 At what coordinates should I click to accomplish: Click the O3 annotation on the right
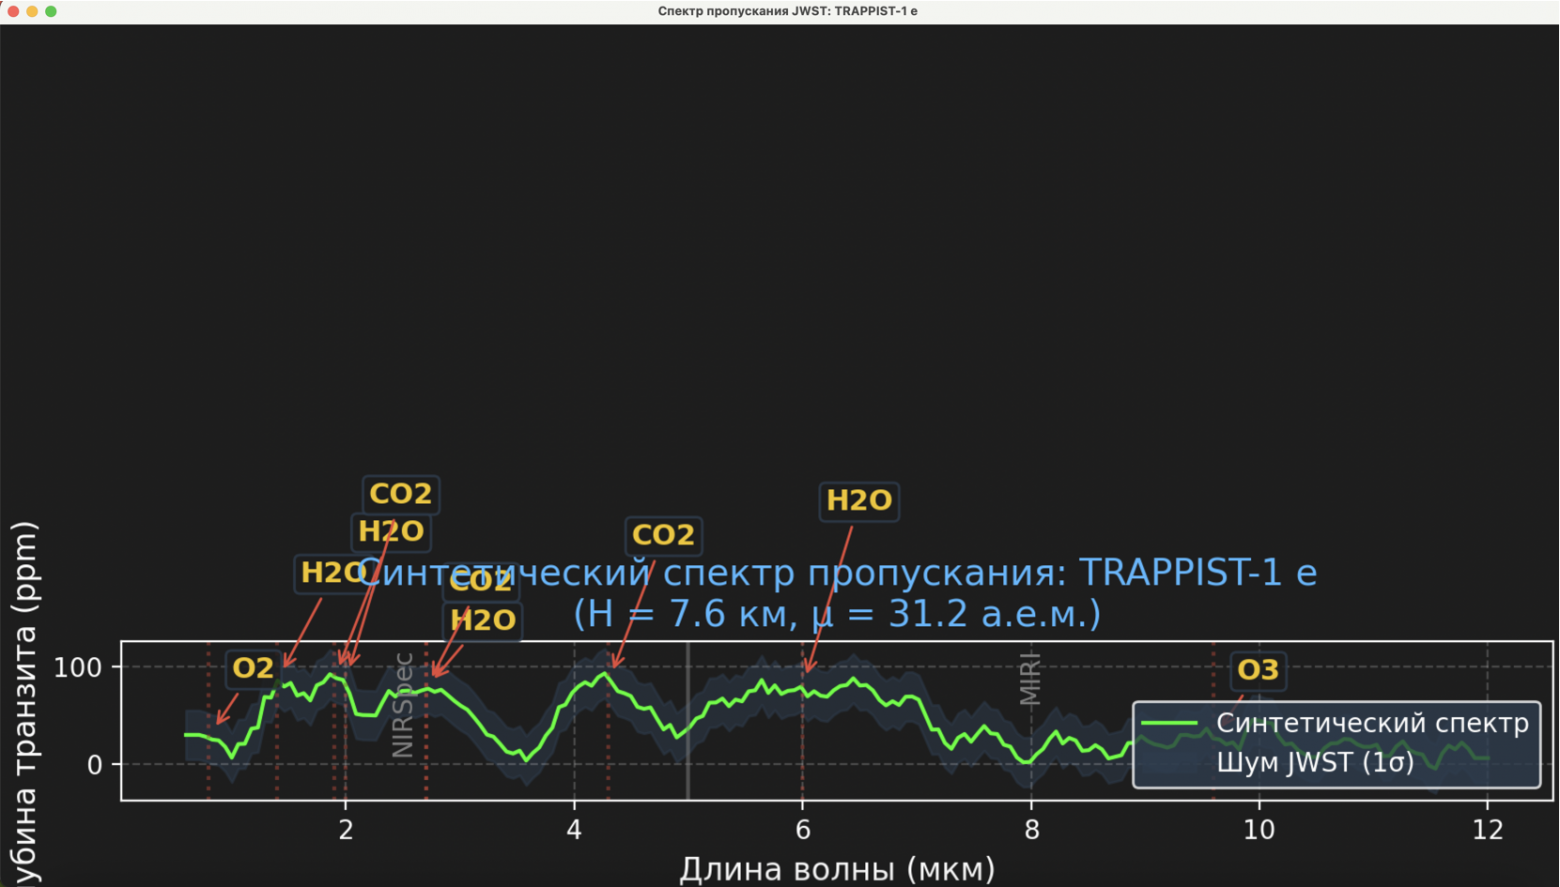click(x=1258, y=670)
